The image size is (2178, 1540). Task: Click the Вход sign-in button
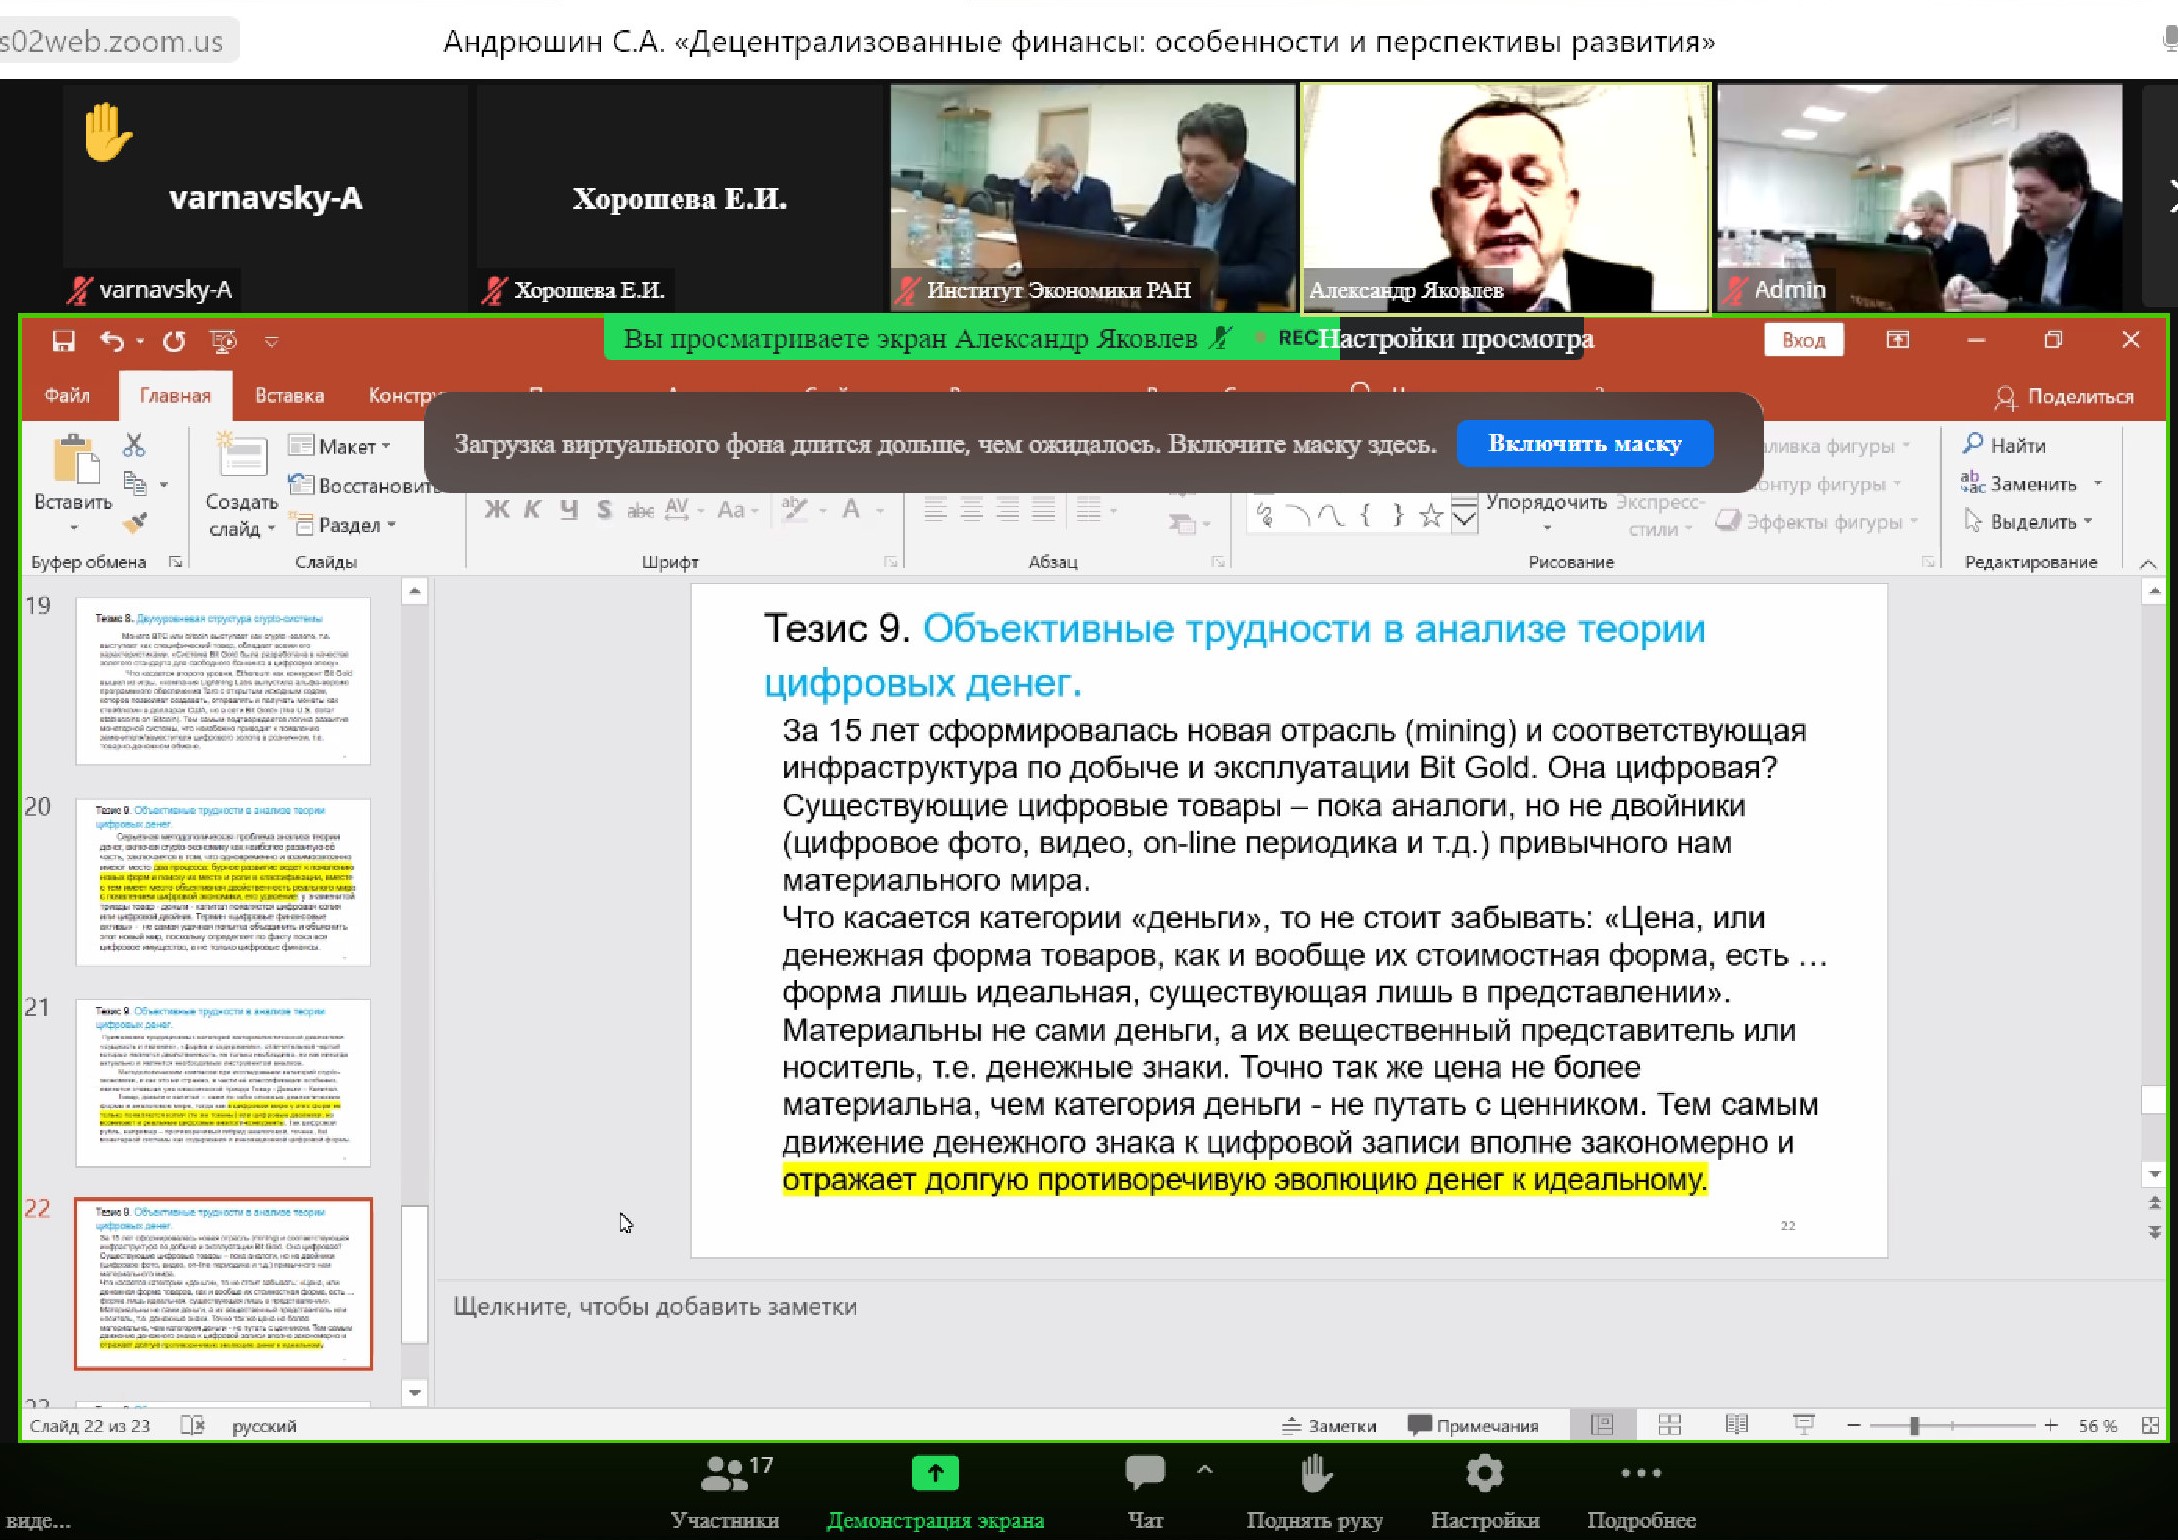[x=1804, y=340]
